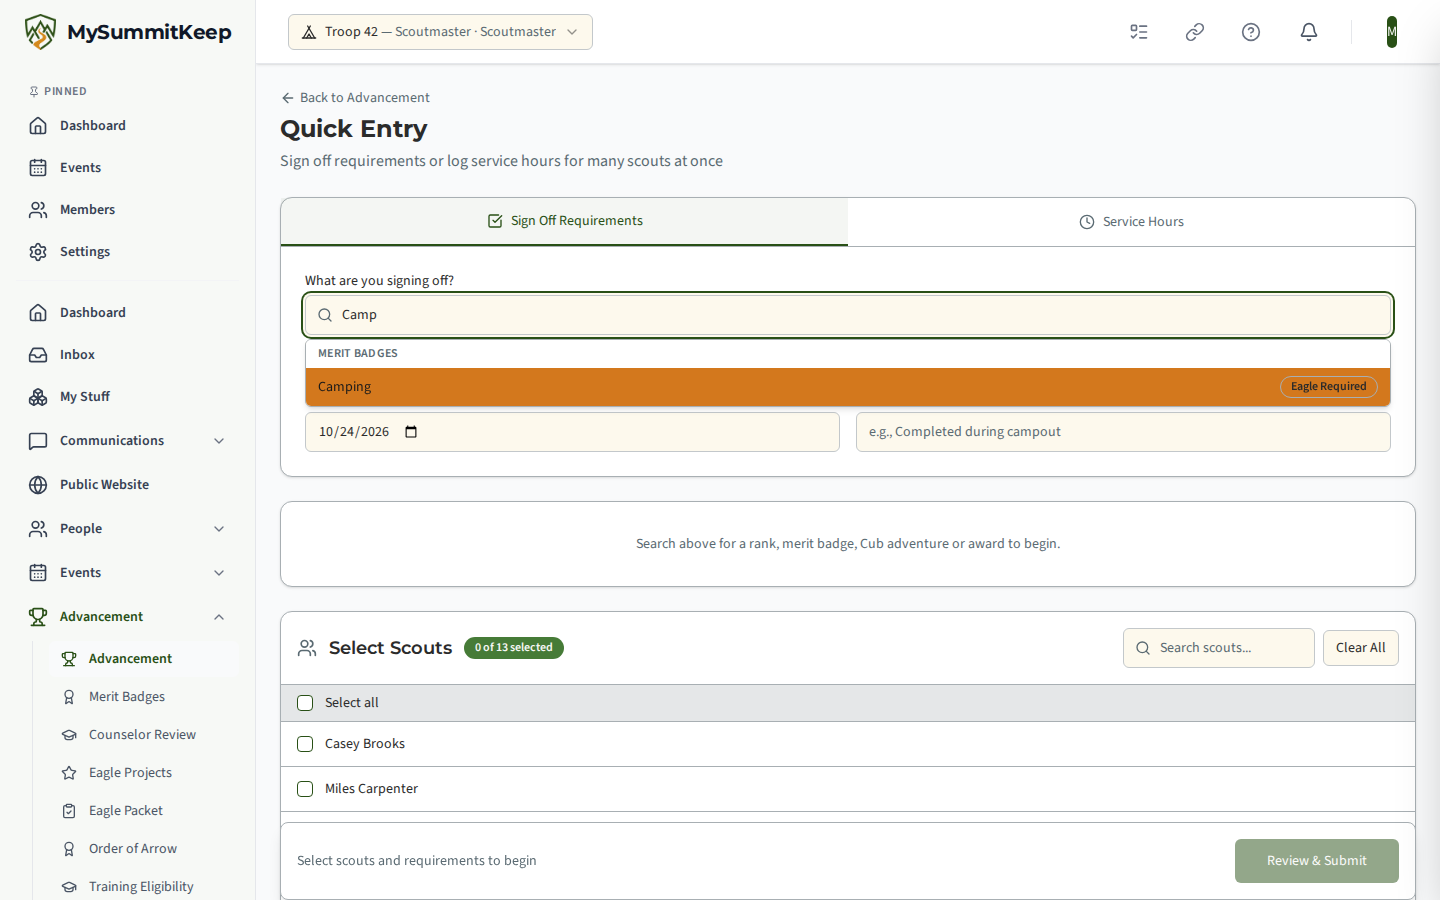The width and height of the screenshot is (1440, 900).
Task: Open Training Eligibility in sidebar
Action: 144,887
